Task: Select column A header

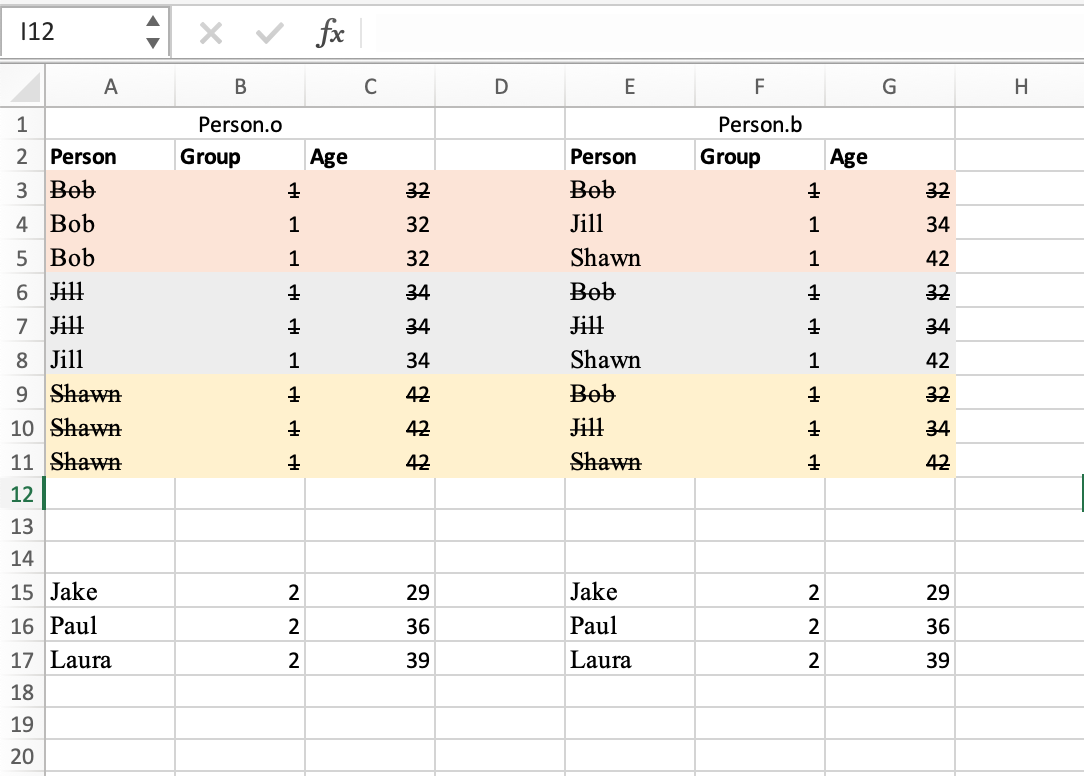Action: (110, 86)
